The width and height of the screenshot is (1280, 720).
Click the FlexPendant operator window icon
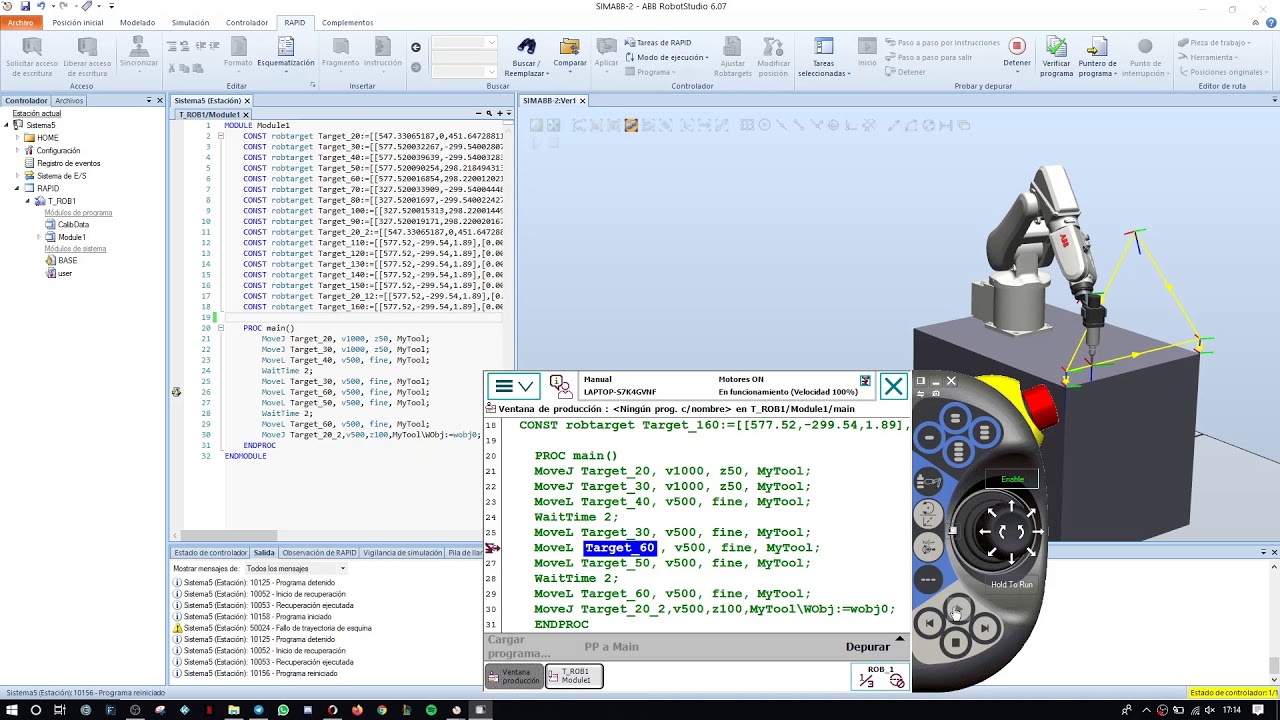pyautogui.click(x=561, y=386)
